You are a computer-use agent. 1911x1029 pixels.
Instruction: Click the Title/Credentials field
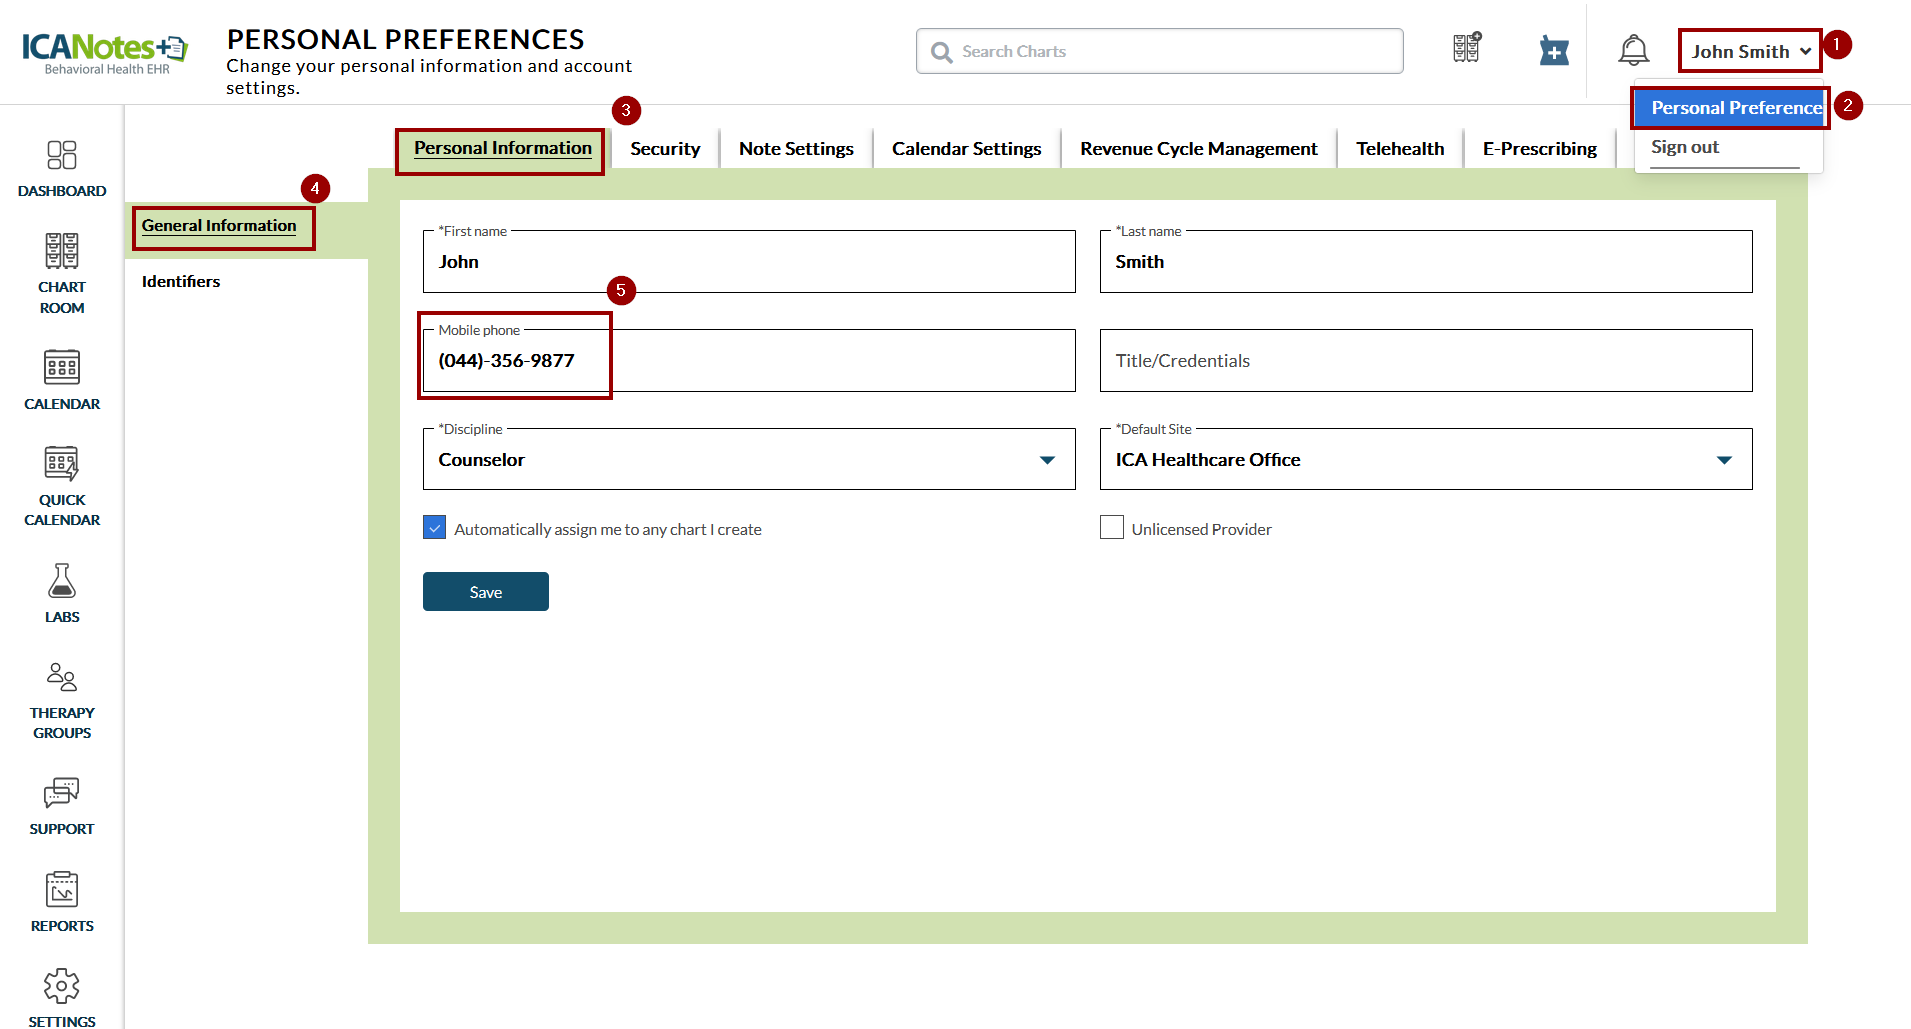coord(1425,361)
